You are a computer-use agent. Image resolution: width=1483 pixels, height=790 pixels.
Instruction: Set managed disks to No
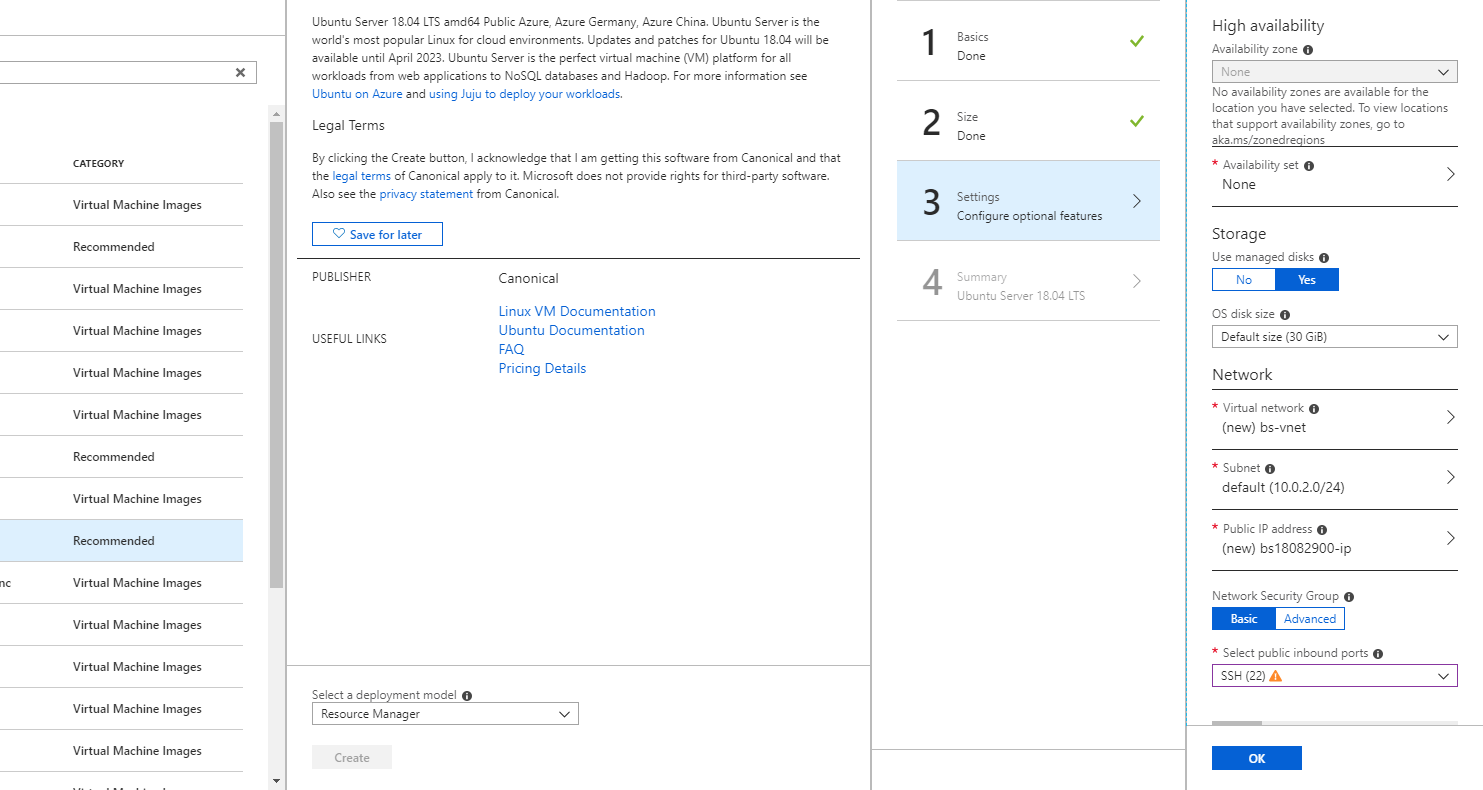[1243, 280]
